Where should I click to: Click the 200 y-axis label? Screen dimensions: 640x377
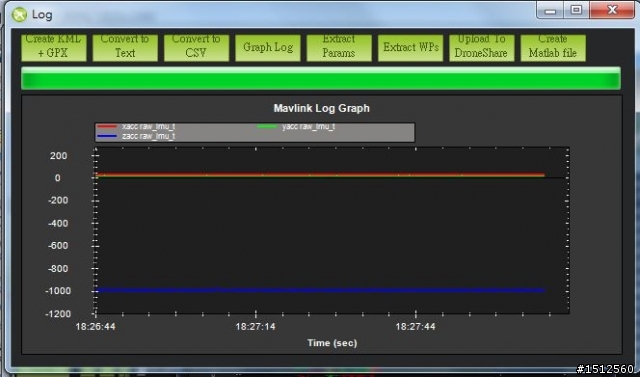tap(58, 156)
